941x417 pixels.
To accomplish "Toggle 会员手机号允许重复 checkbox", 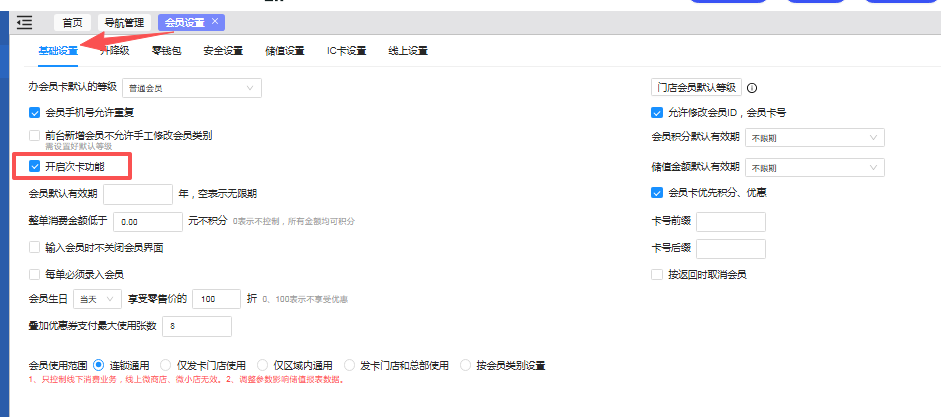I will coord(34,112).
